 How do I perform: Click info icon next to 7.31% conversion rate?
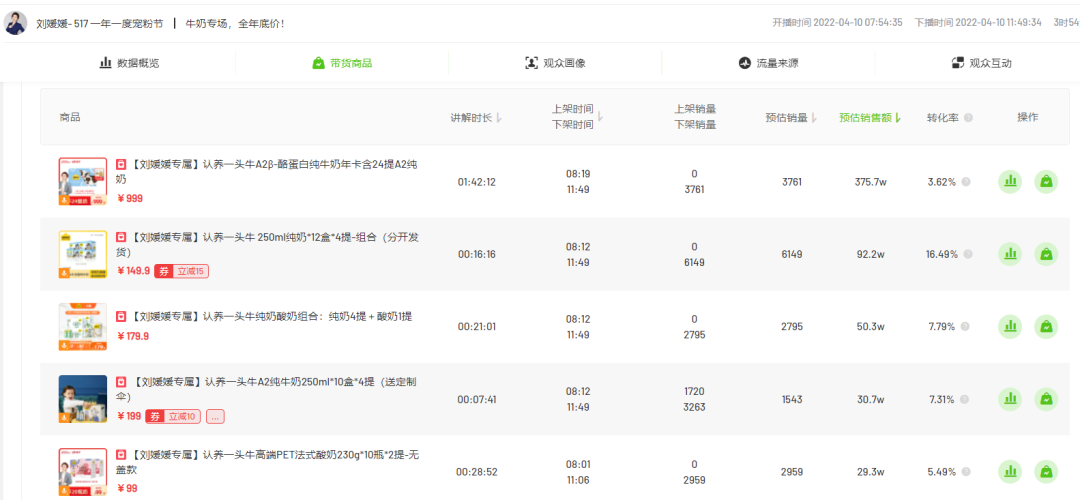coord(966,399)
